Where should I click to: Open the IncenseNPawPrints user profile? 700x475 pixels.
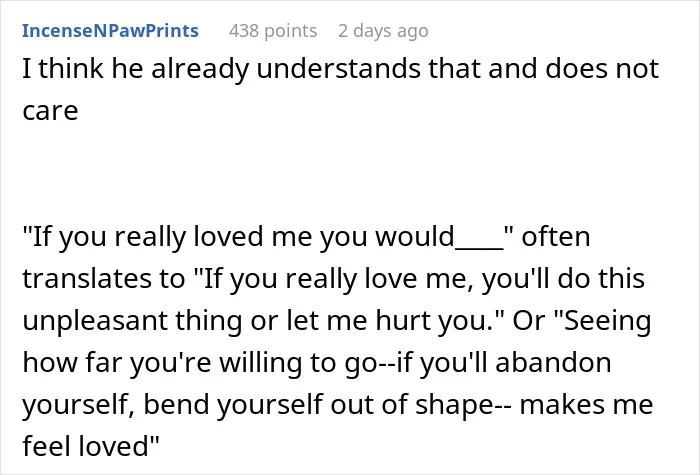110,30
